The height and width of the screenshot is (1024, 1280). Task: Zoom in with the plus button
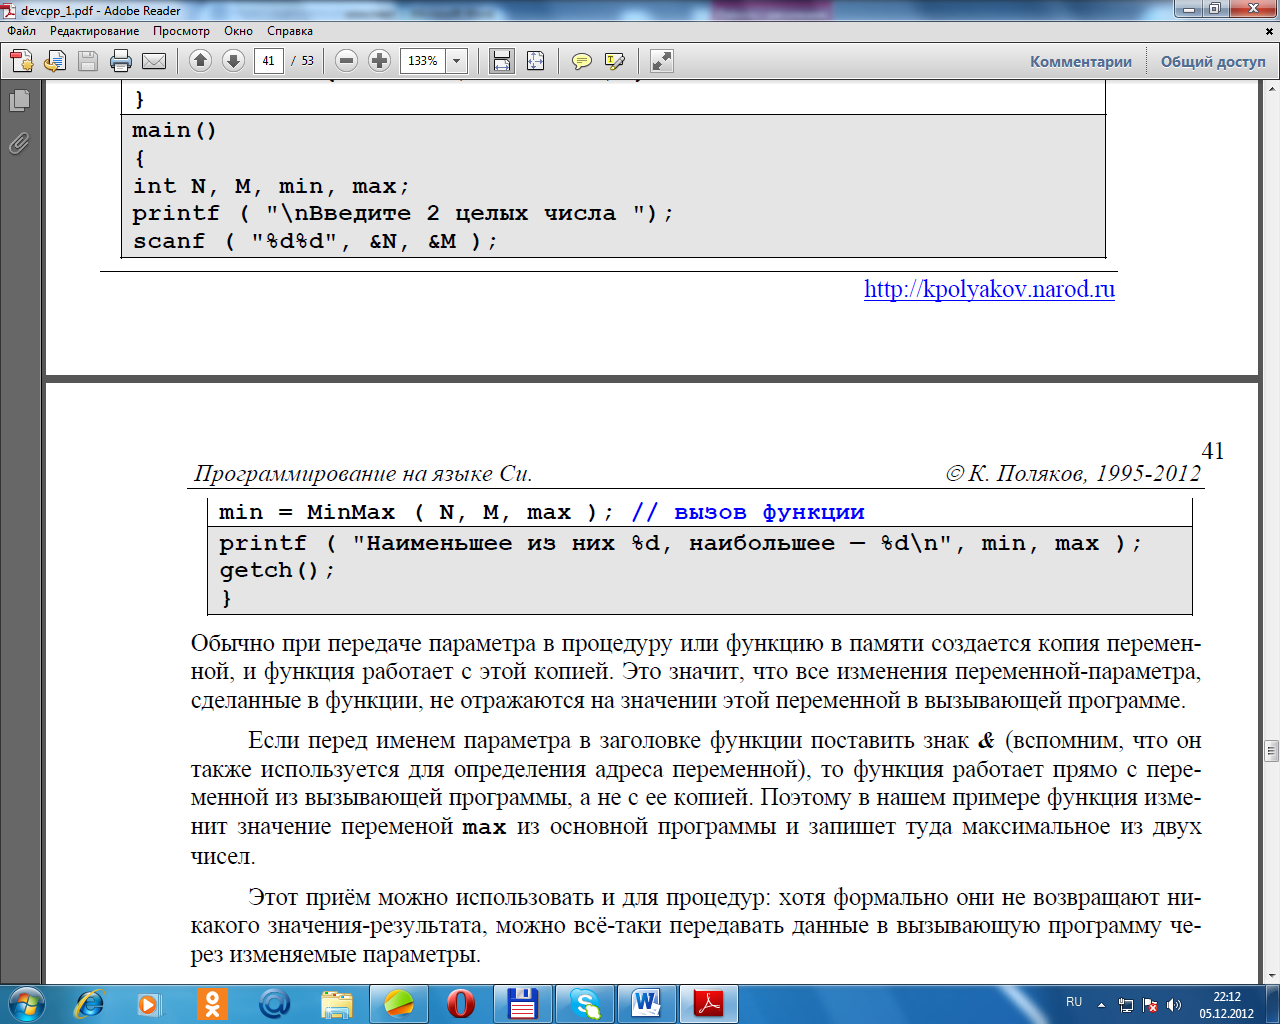coord(379,61)
